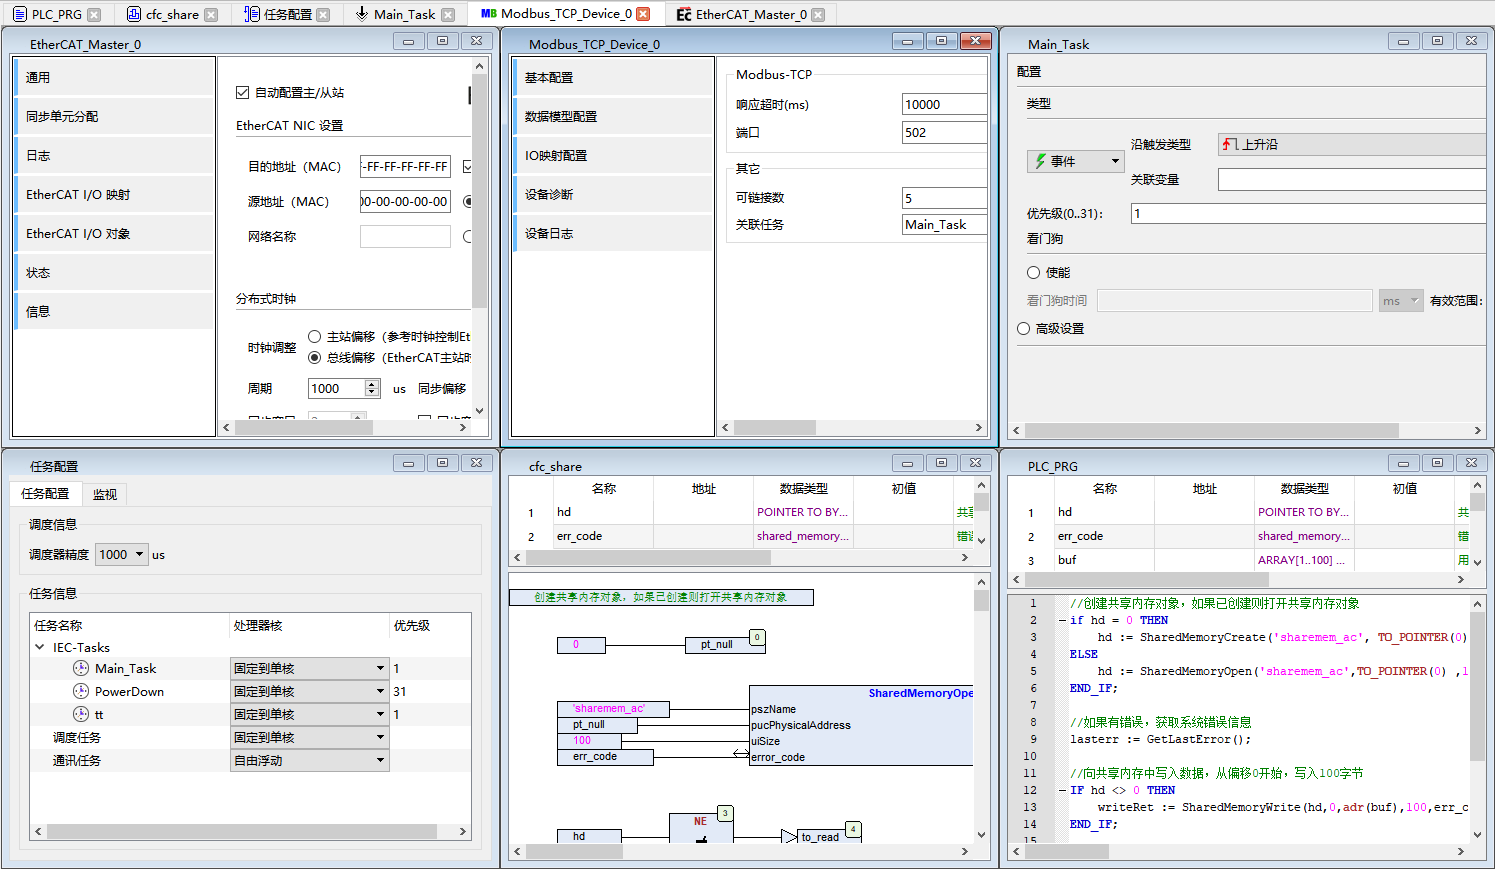
Task: Click the 响应超时 input field
Action: [x=944, y=104]
